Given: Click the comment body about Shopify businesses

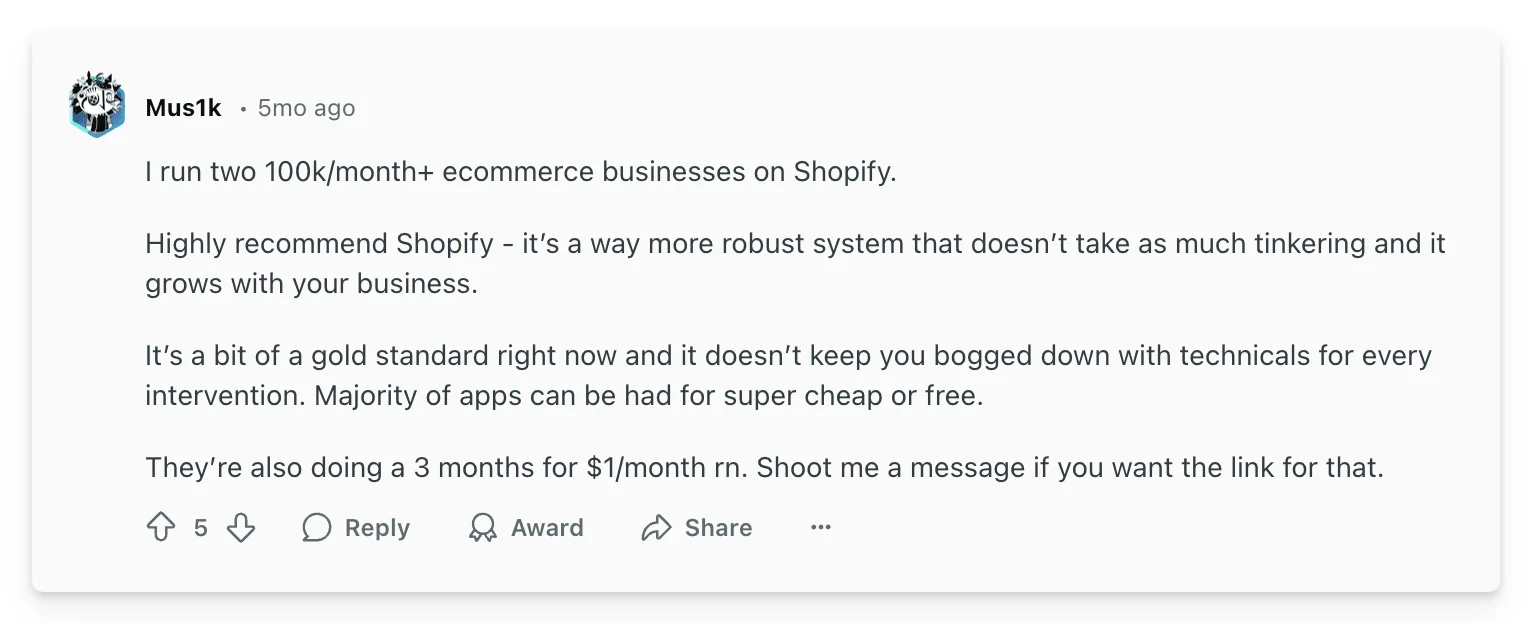Looking at the screenshot, I should click(x=521, y=171).
